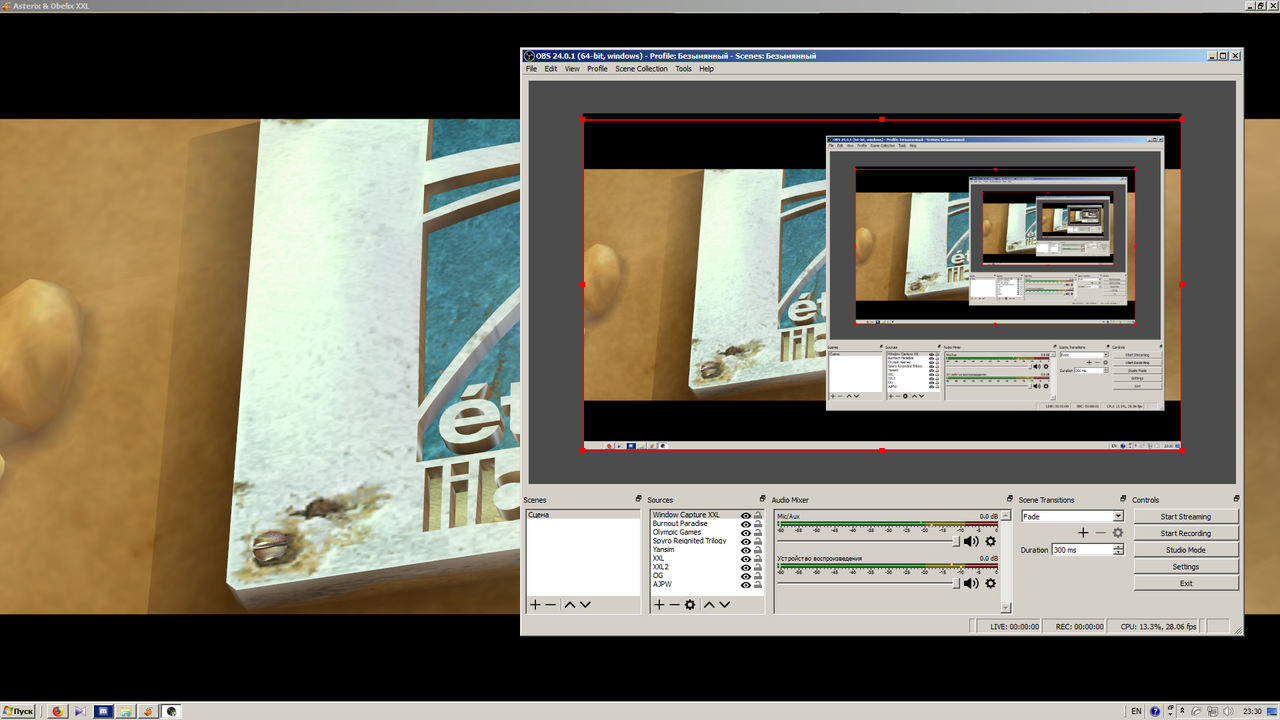The image size is (1280, 720).
Task: Lock the Window Capture XXL source
Action: [x=758, y=515]
